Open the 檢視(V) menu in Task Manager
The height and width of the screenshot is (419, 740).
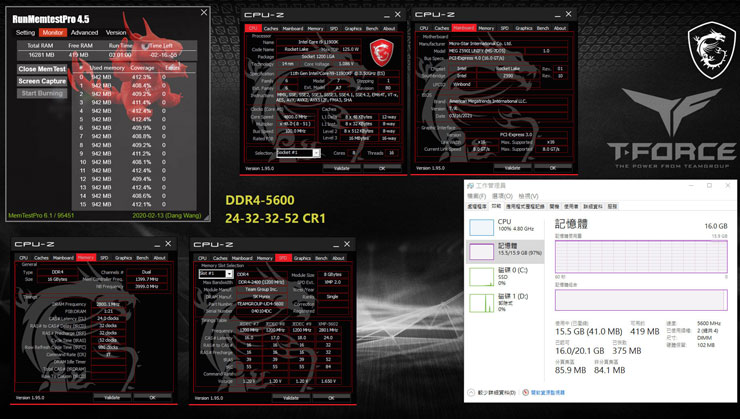tap(528, 196)
